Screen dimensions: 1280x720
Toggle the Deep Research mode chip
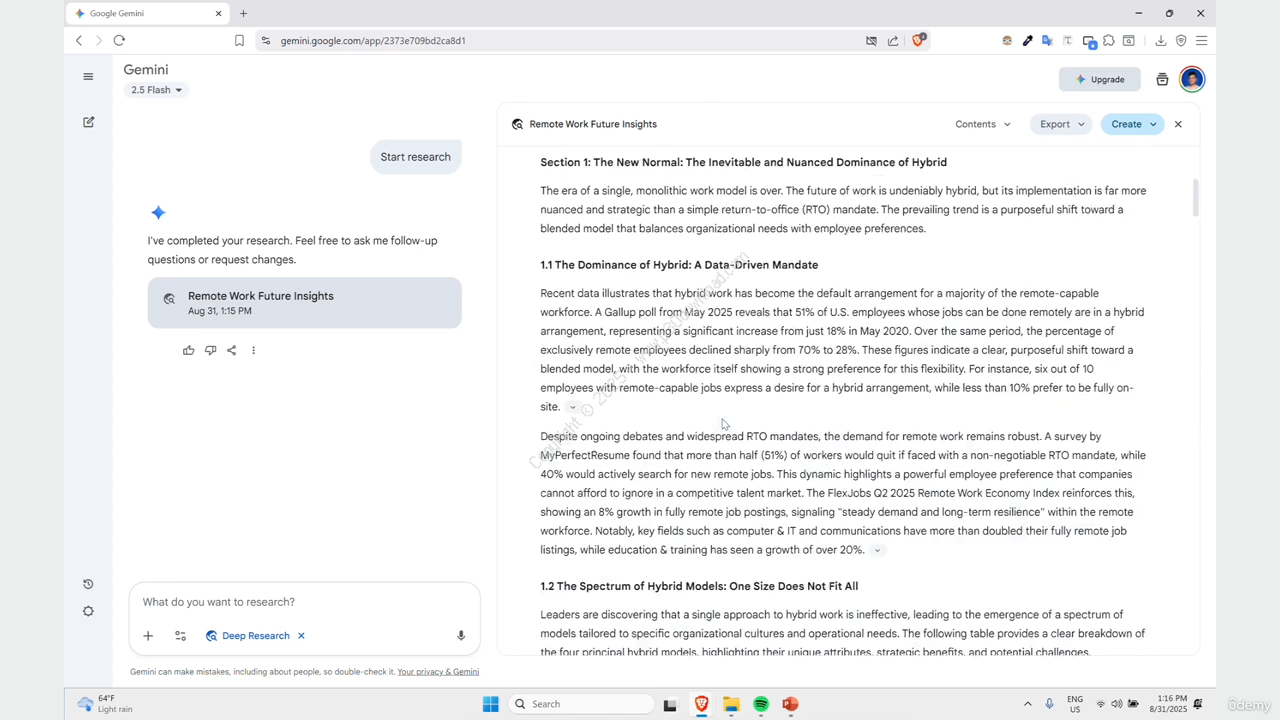point(247,636)
